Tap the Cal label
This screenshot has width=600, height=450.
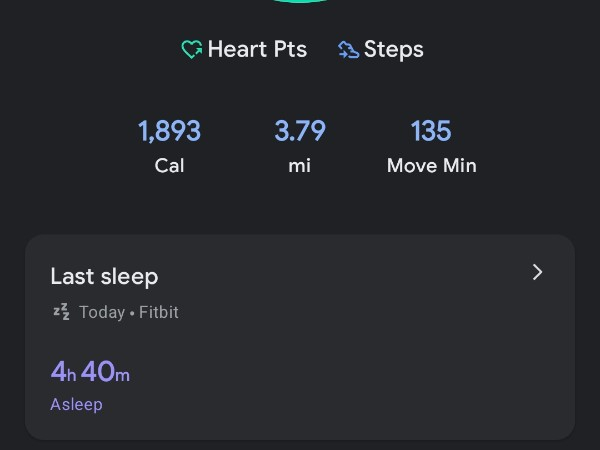[169, 166]
